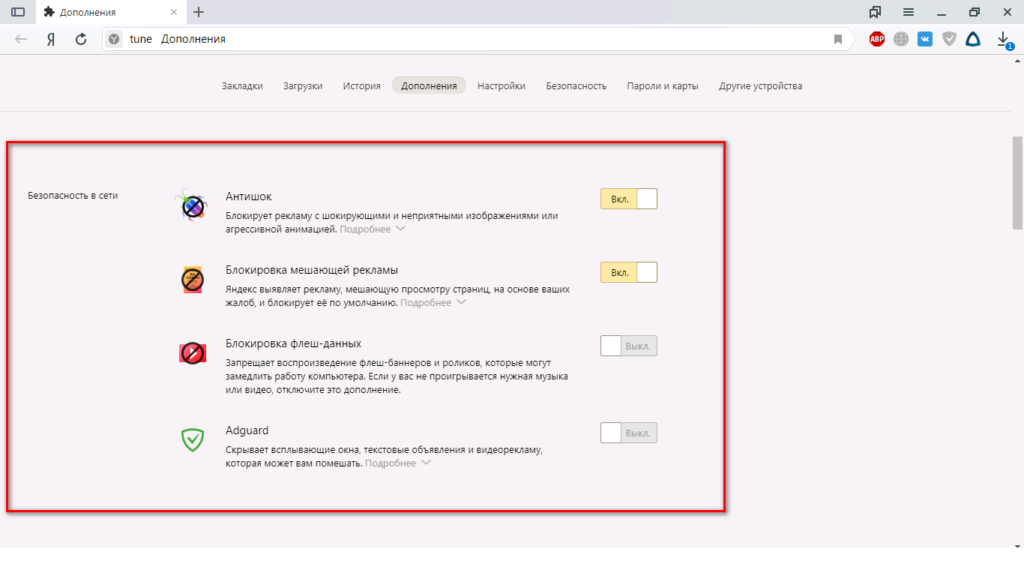Click the Блокировка мешающей рекламы icon

coord(192,280)
